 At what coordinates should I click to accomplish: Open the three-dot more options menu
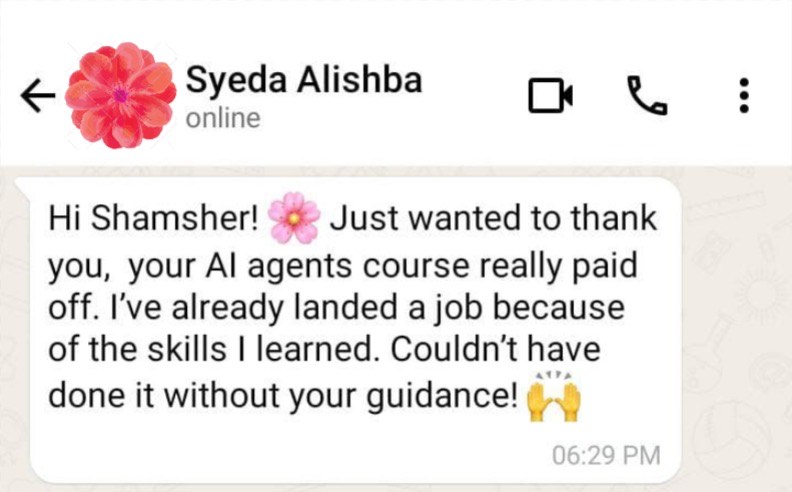[744, 95]
